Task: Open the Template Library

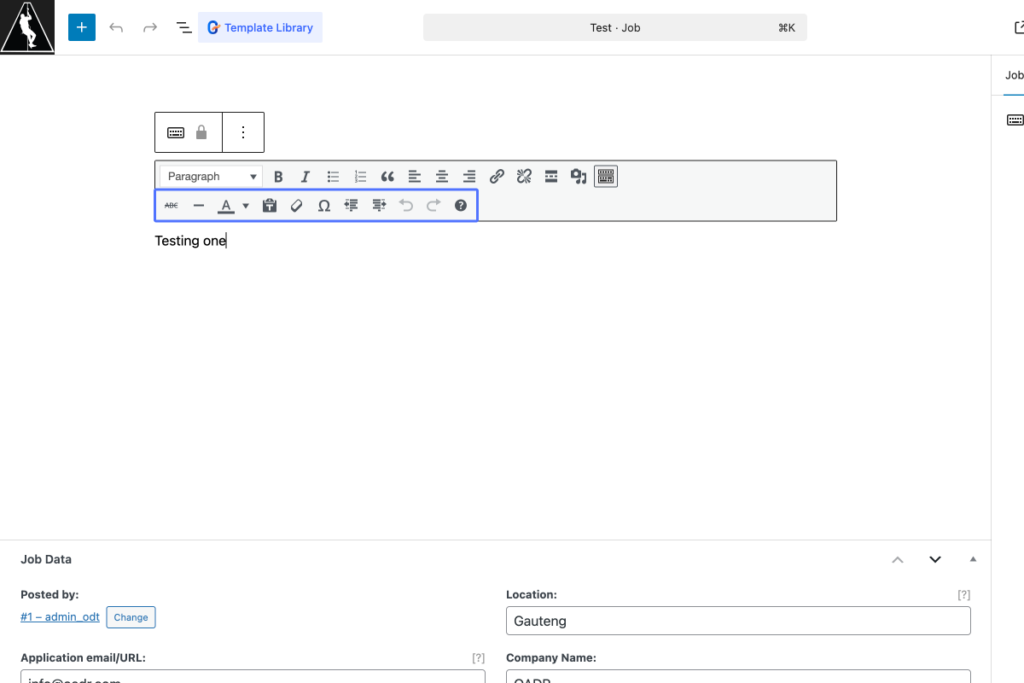Action: coord(260,27)
